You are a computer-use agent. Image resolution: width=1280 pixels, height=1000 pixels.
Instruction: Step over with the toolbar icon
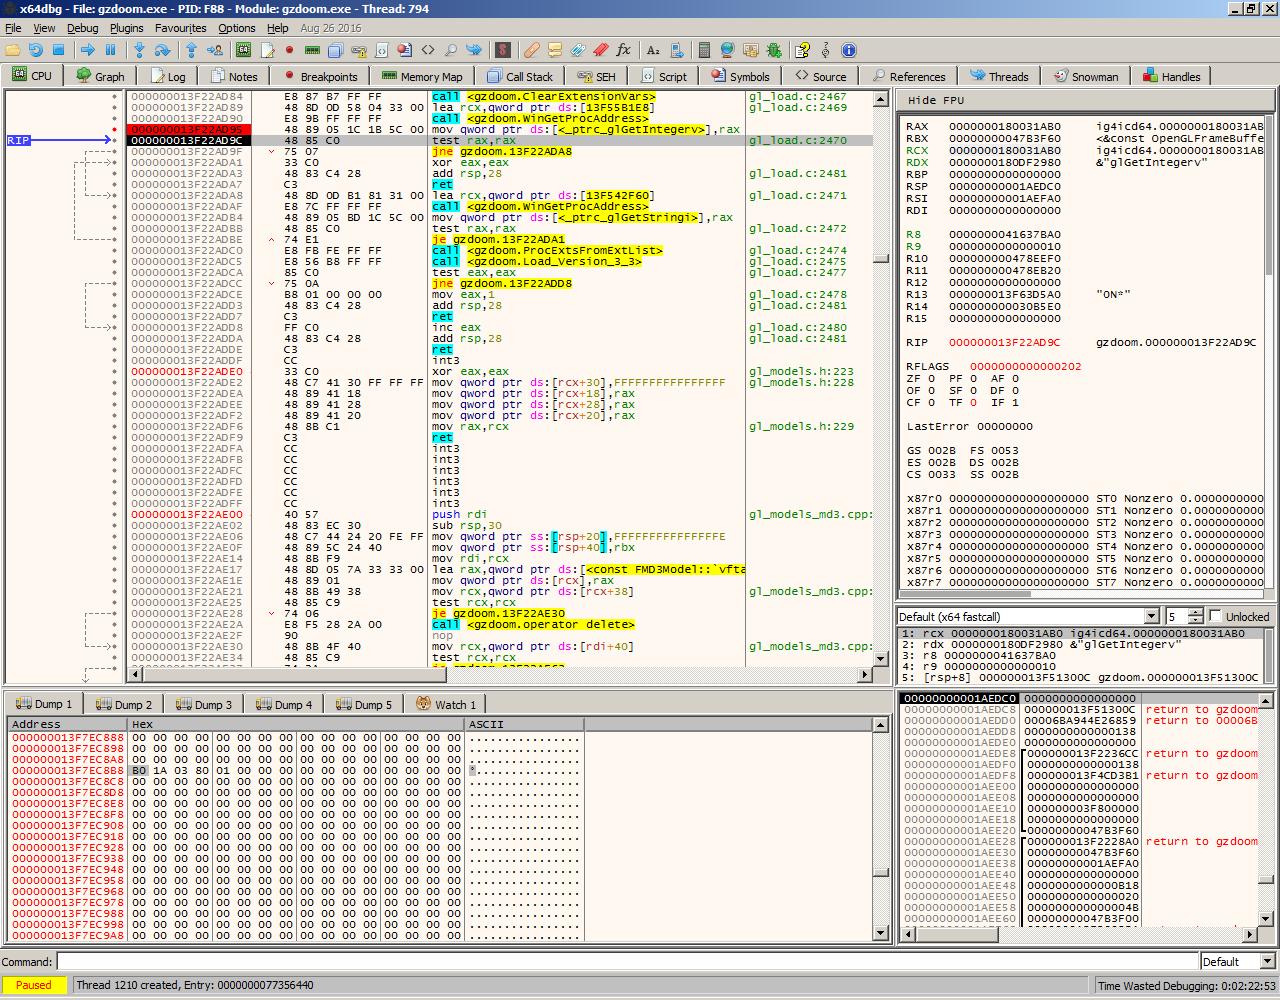click(x=162, y=49)
